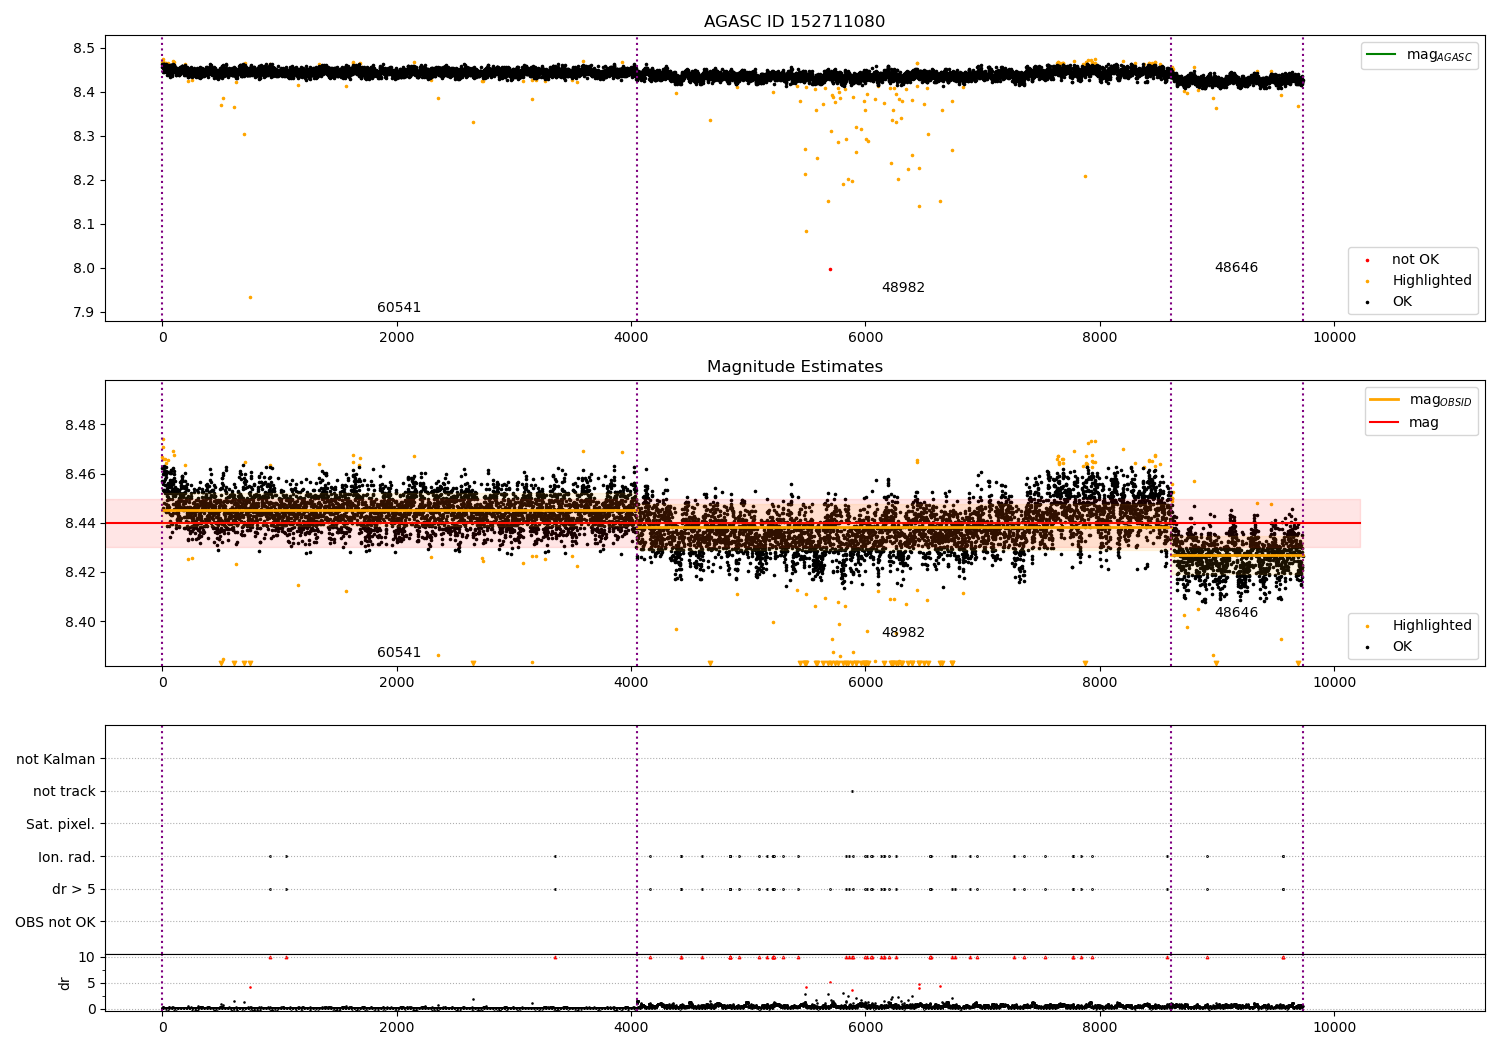
Task: Click the single red 'not OK' data point near 8.0
Action: tap(830, 269)
